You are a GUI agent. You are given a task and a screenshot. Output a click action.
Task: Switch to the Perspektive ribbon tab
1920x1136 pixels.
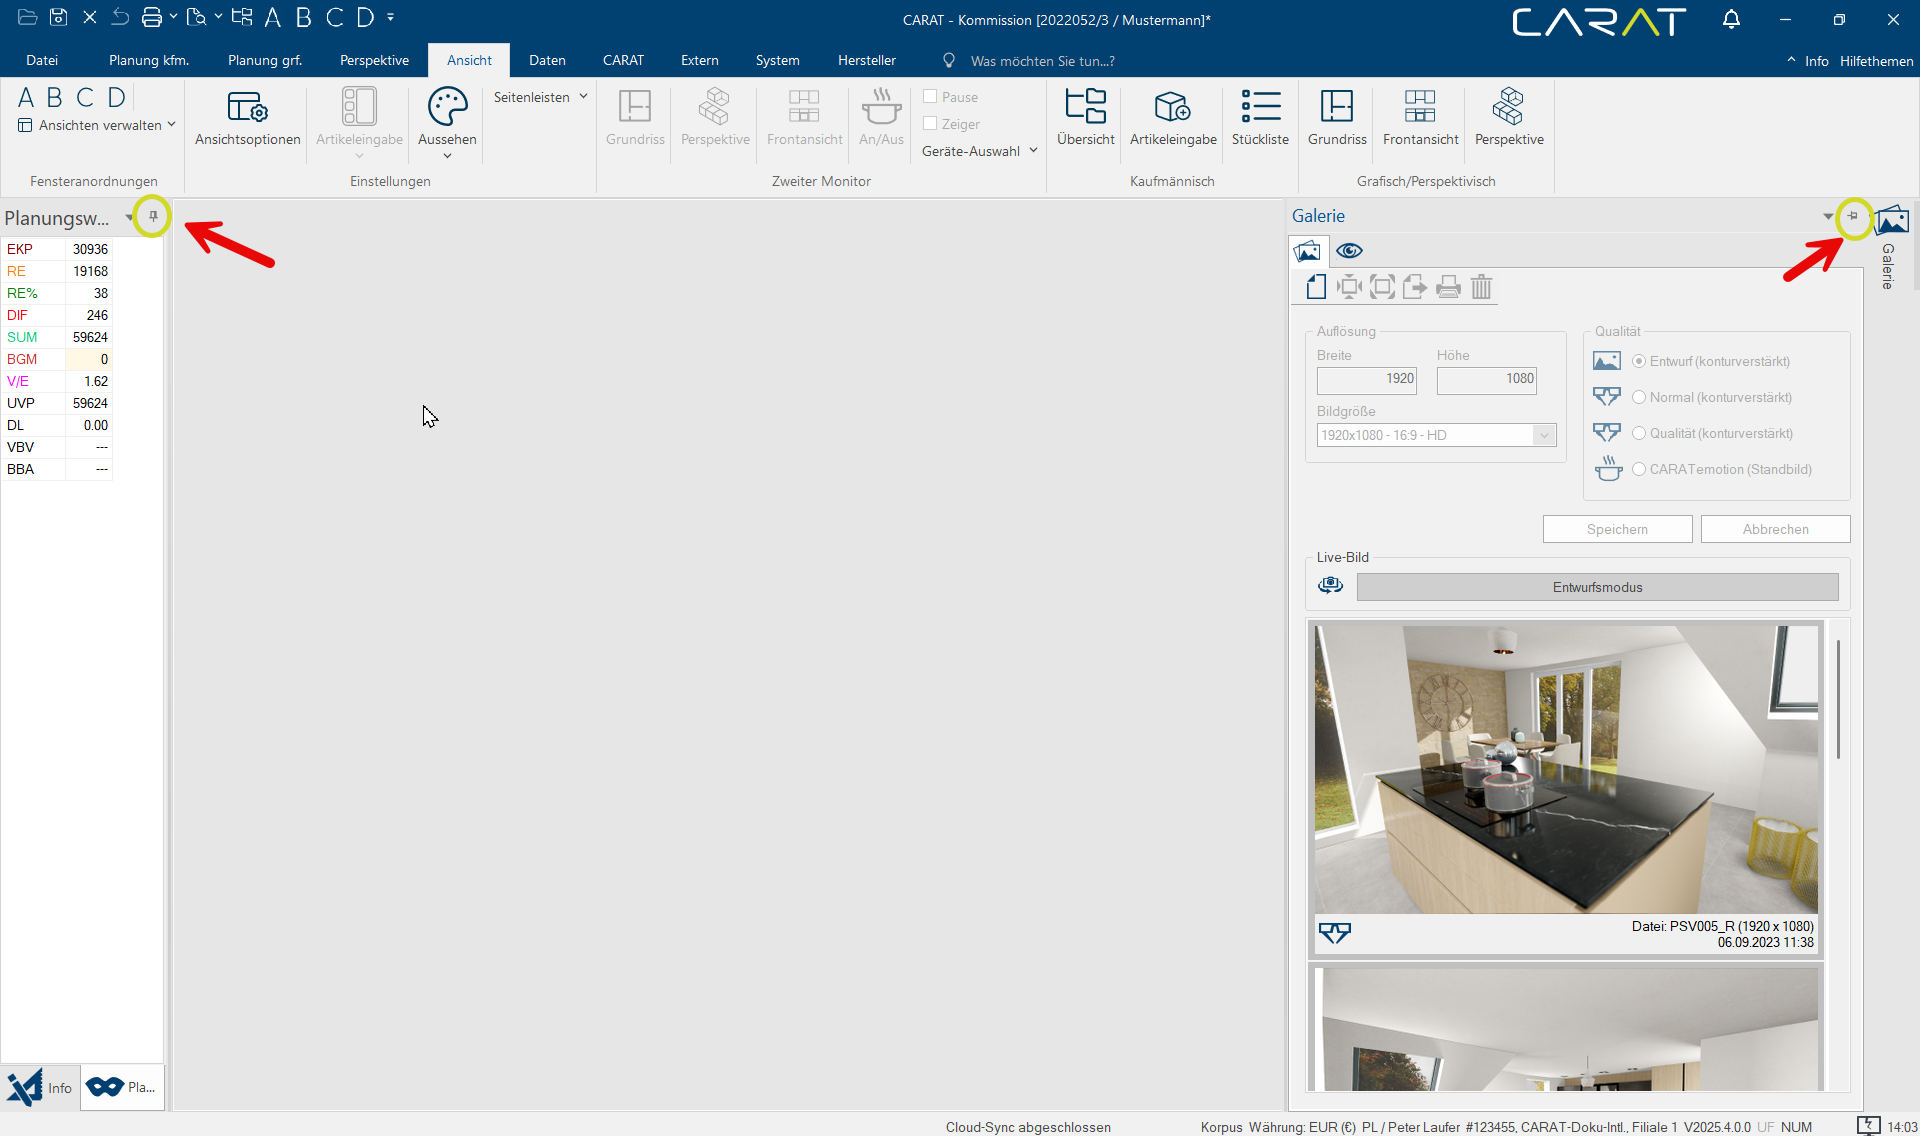tap(374, 60)
